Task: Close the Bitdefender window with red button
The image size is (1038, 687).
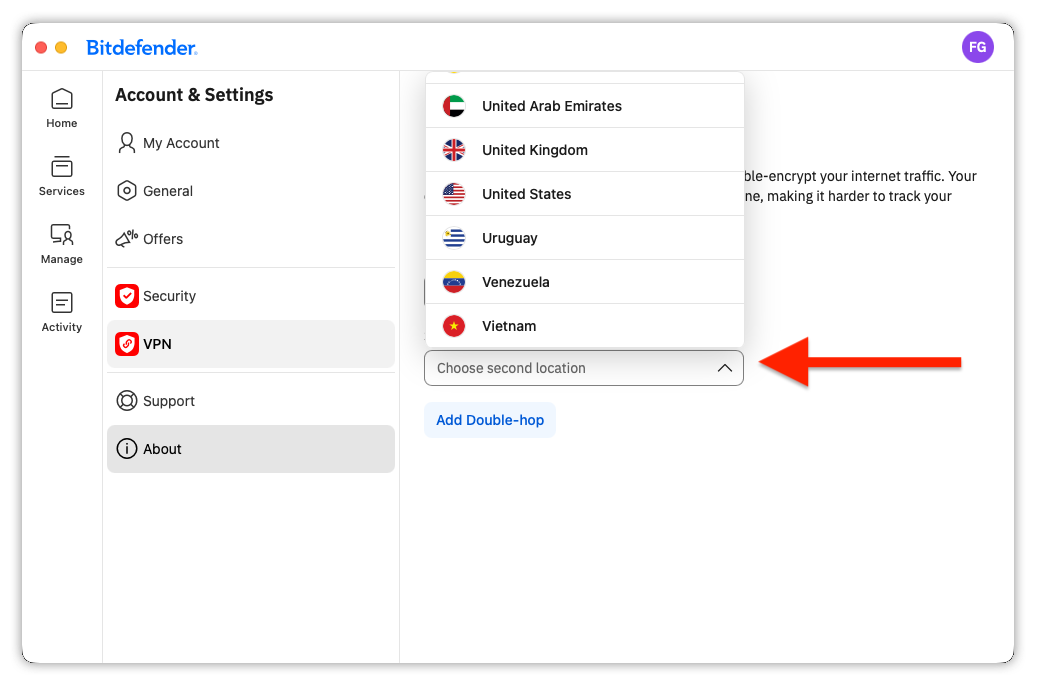Action: click(x=41, y=48)
